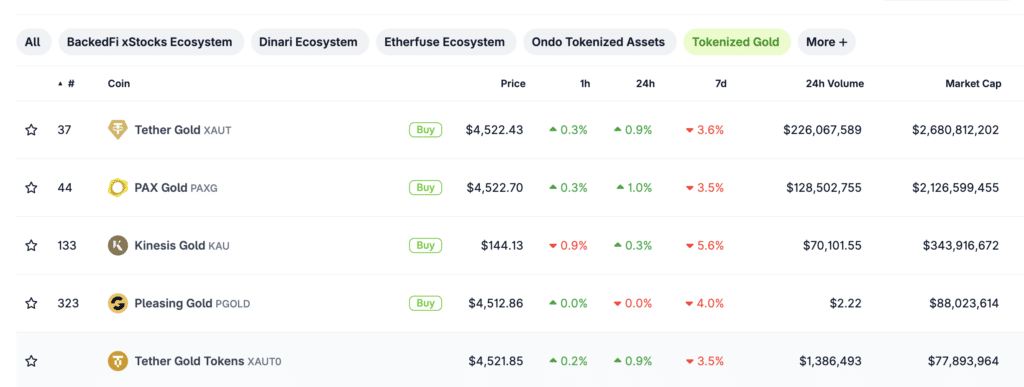Click the Kinesis Gold KAU logo
Screen dimensions: 1024x387
pyautogui.click(x=118, y=245)
